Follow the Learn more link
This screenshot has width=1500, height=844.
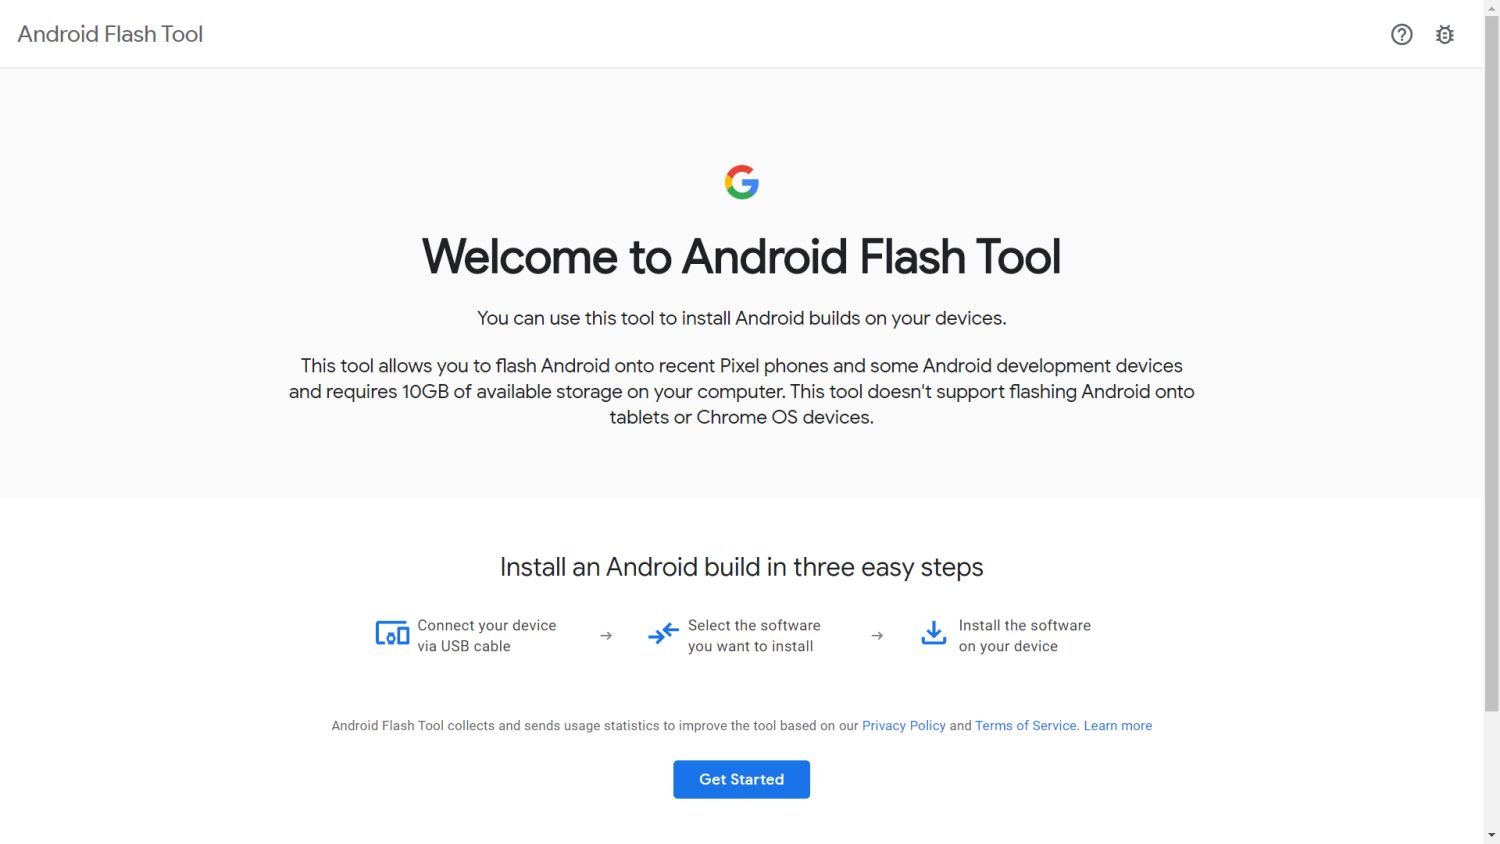[x=1117, y=726]
